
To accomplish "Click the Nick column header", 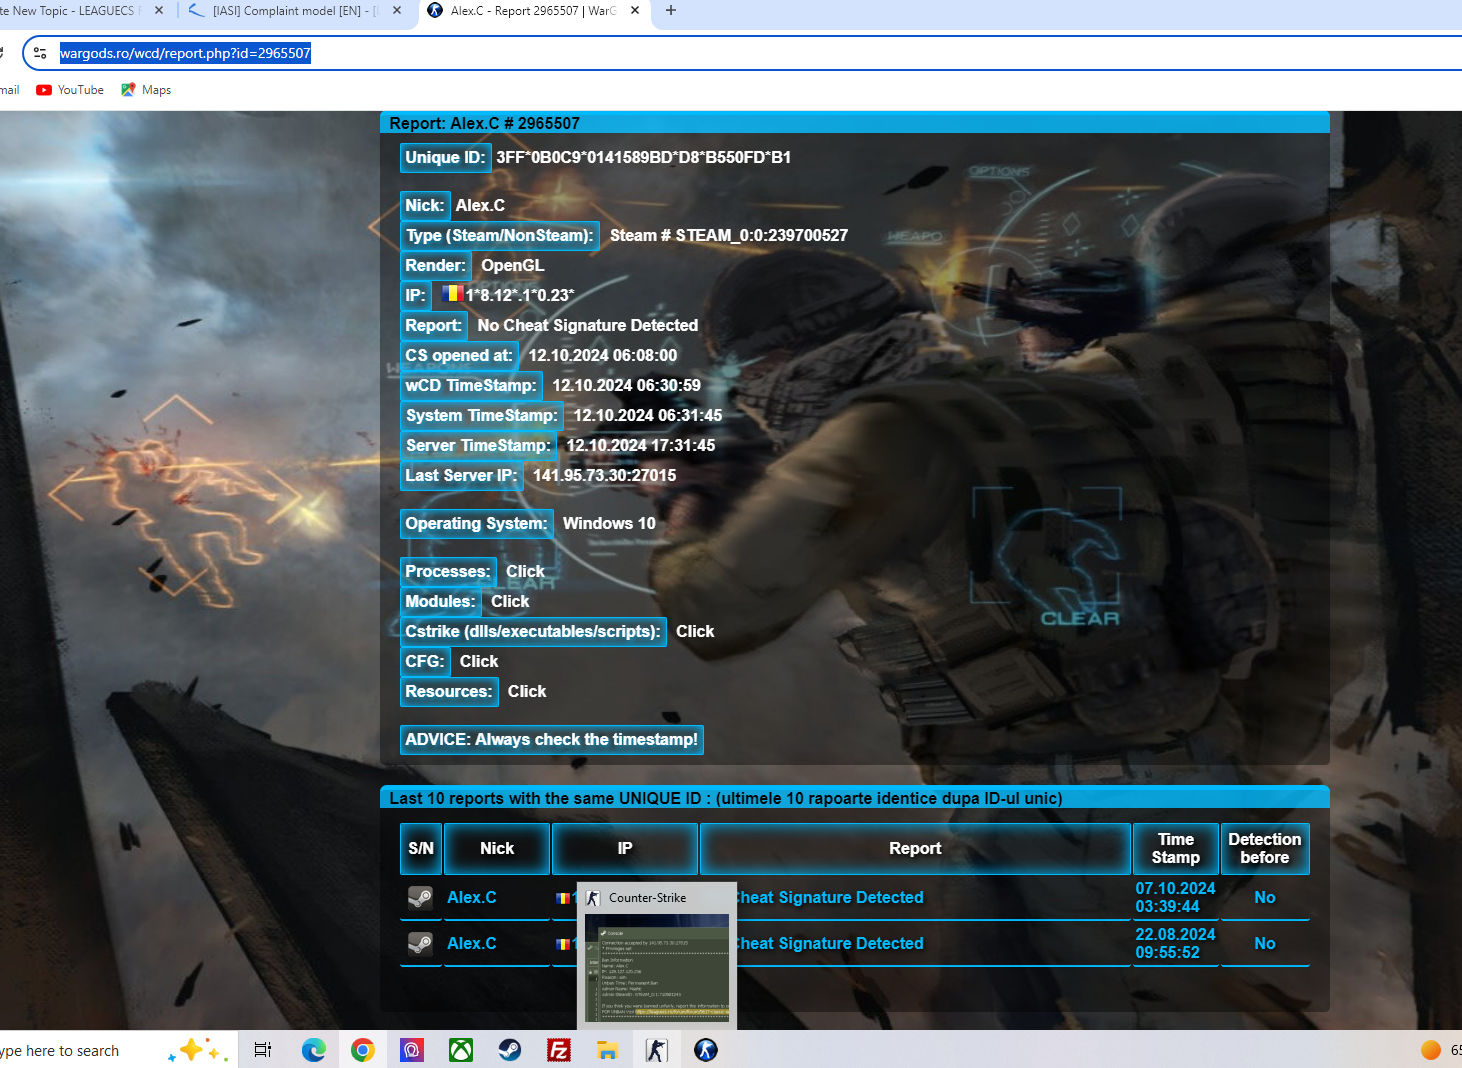I will (x=497, y=849).
